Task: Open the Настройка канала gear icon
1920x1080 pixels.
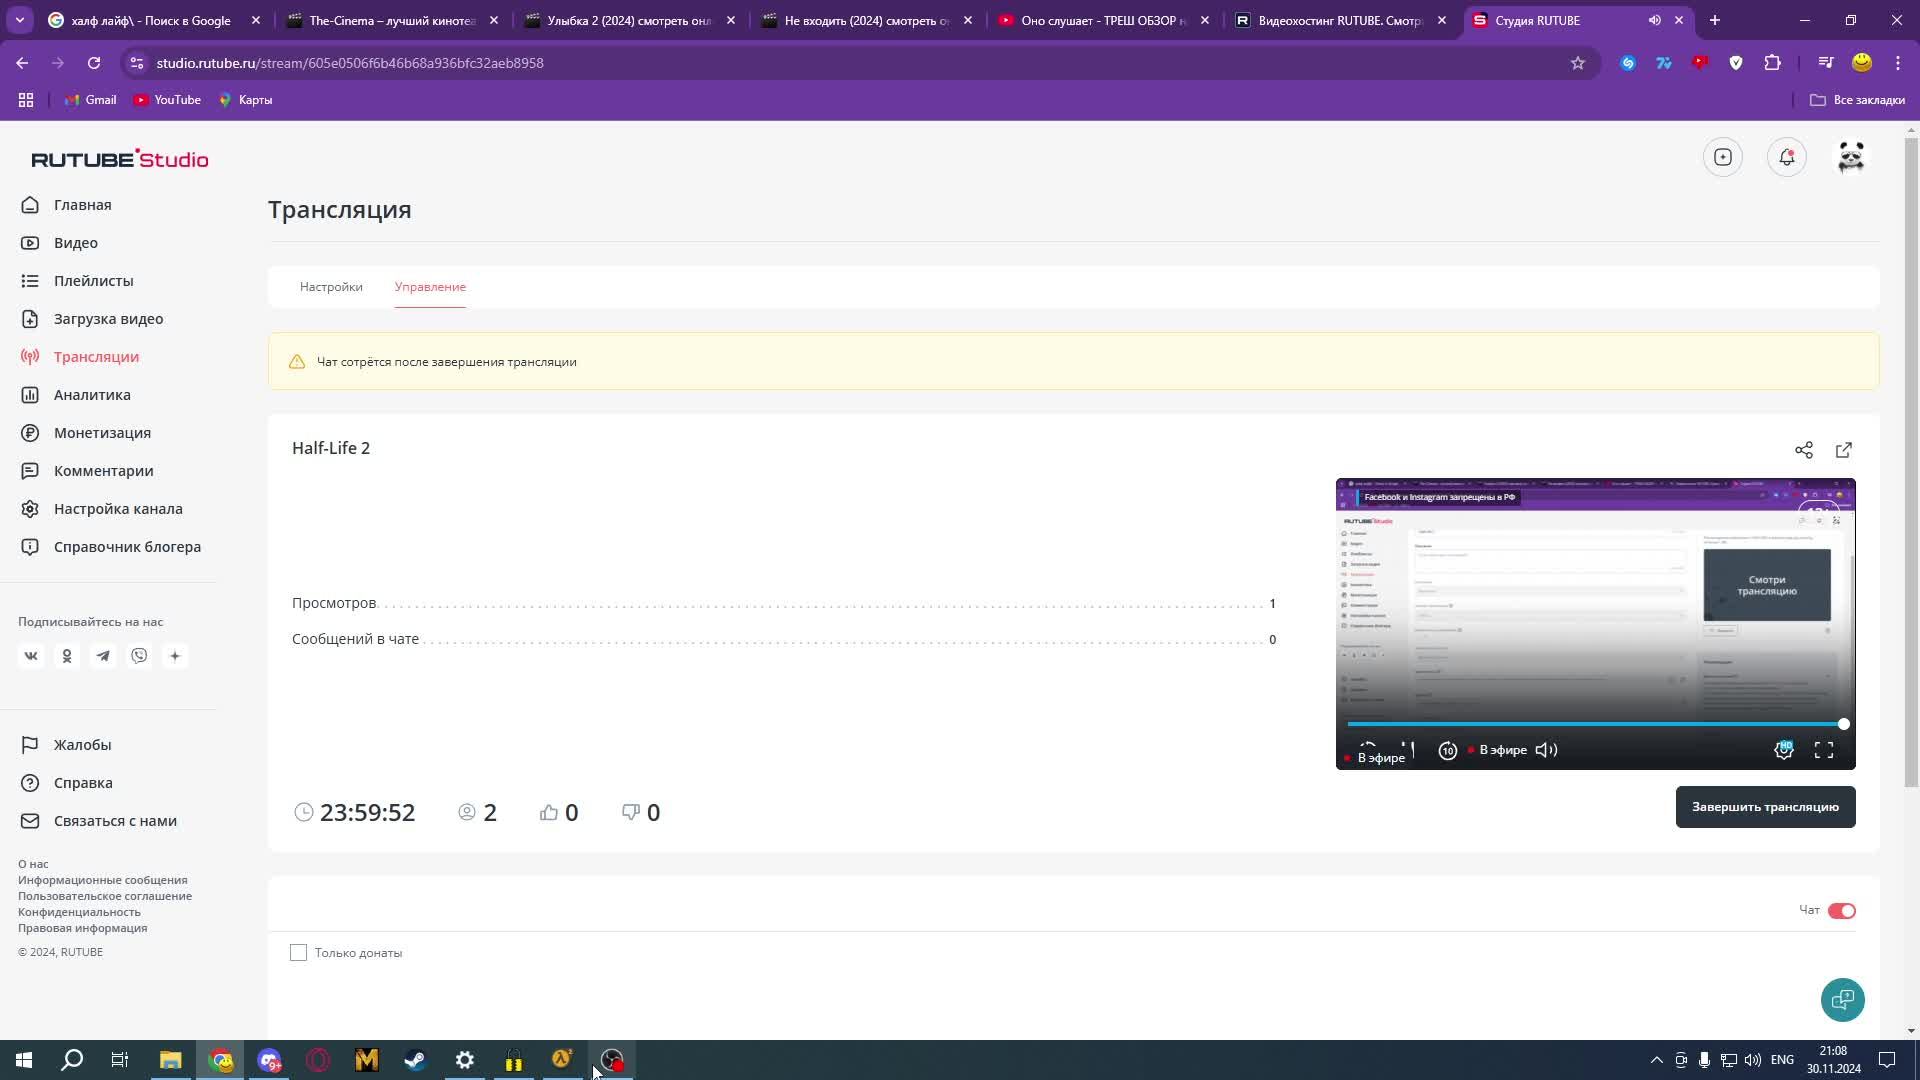Action: (x=30, y=509)
